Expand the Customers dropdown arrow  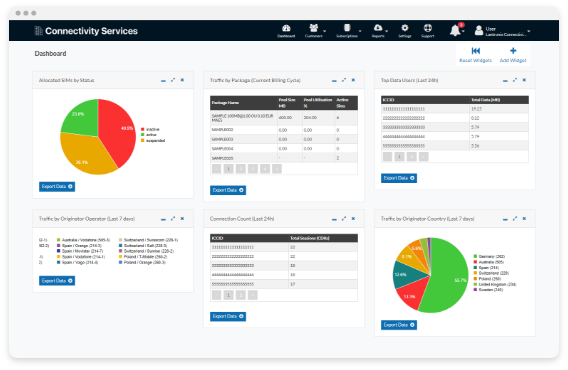324,31
